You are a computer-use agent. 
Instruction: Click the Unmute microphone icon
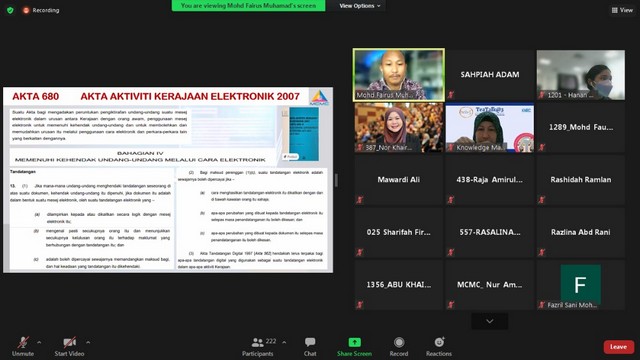(x=23, y=342)
